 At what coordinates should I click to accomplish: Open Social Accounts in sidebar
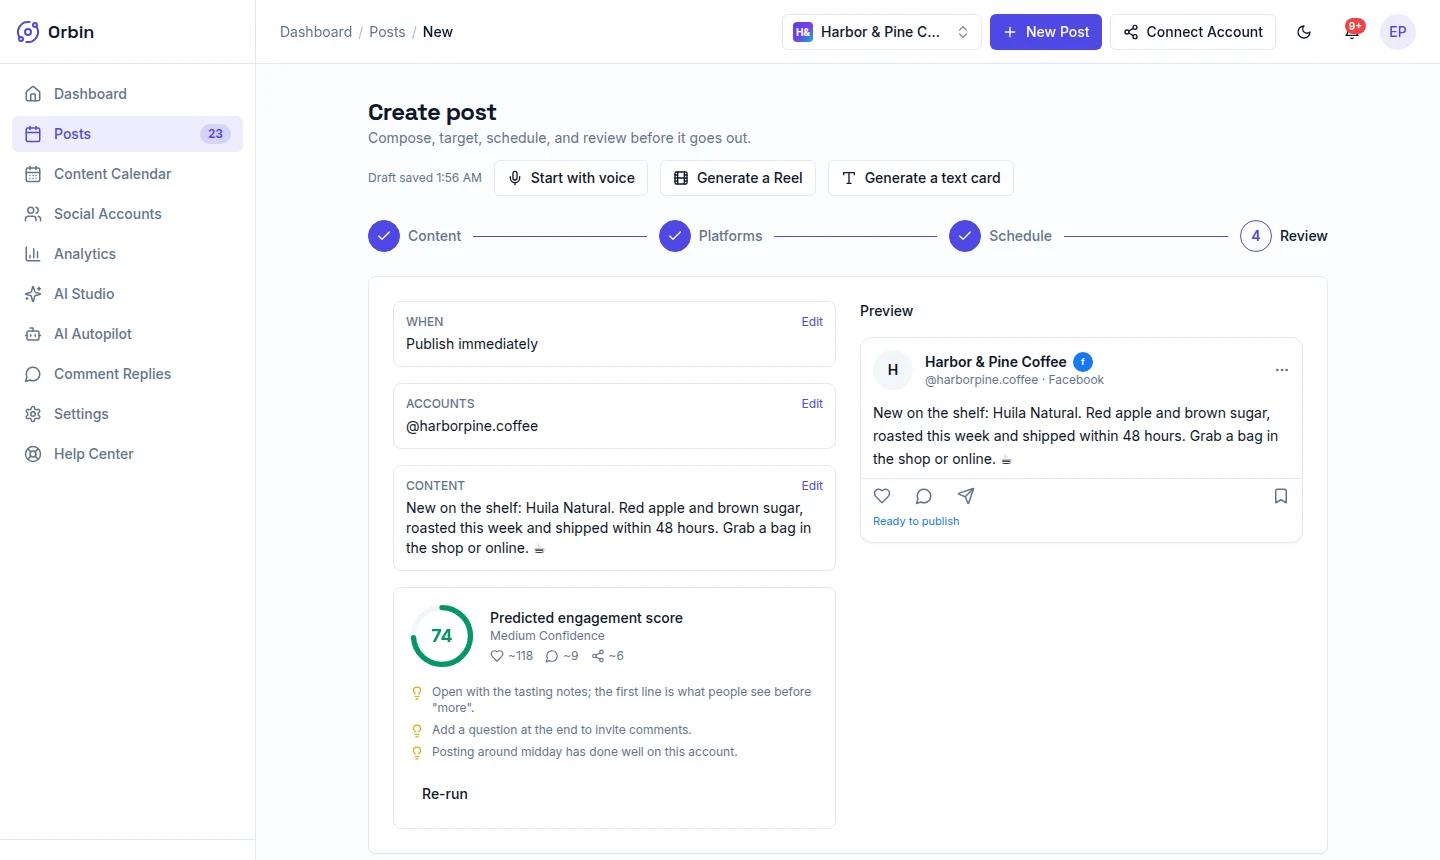point(127,214)
